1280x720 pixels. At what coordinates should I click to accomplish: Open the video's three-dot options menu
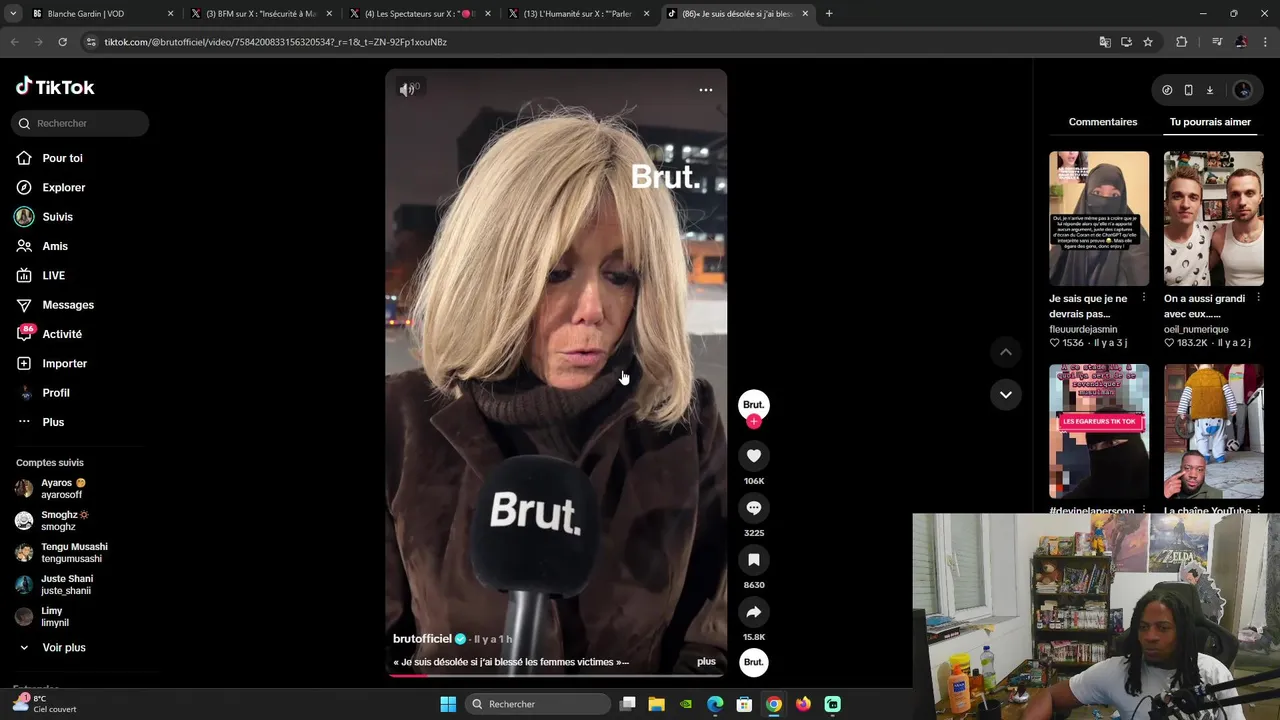[706, 90]
